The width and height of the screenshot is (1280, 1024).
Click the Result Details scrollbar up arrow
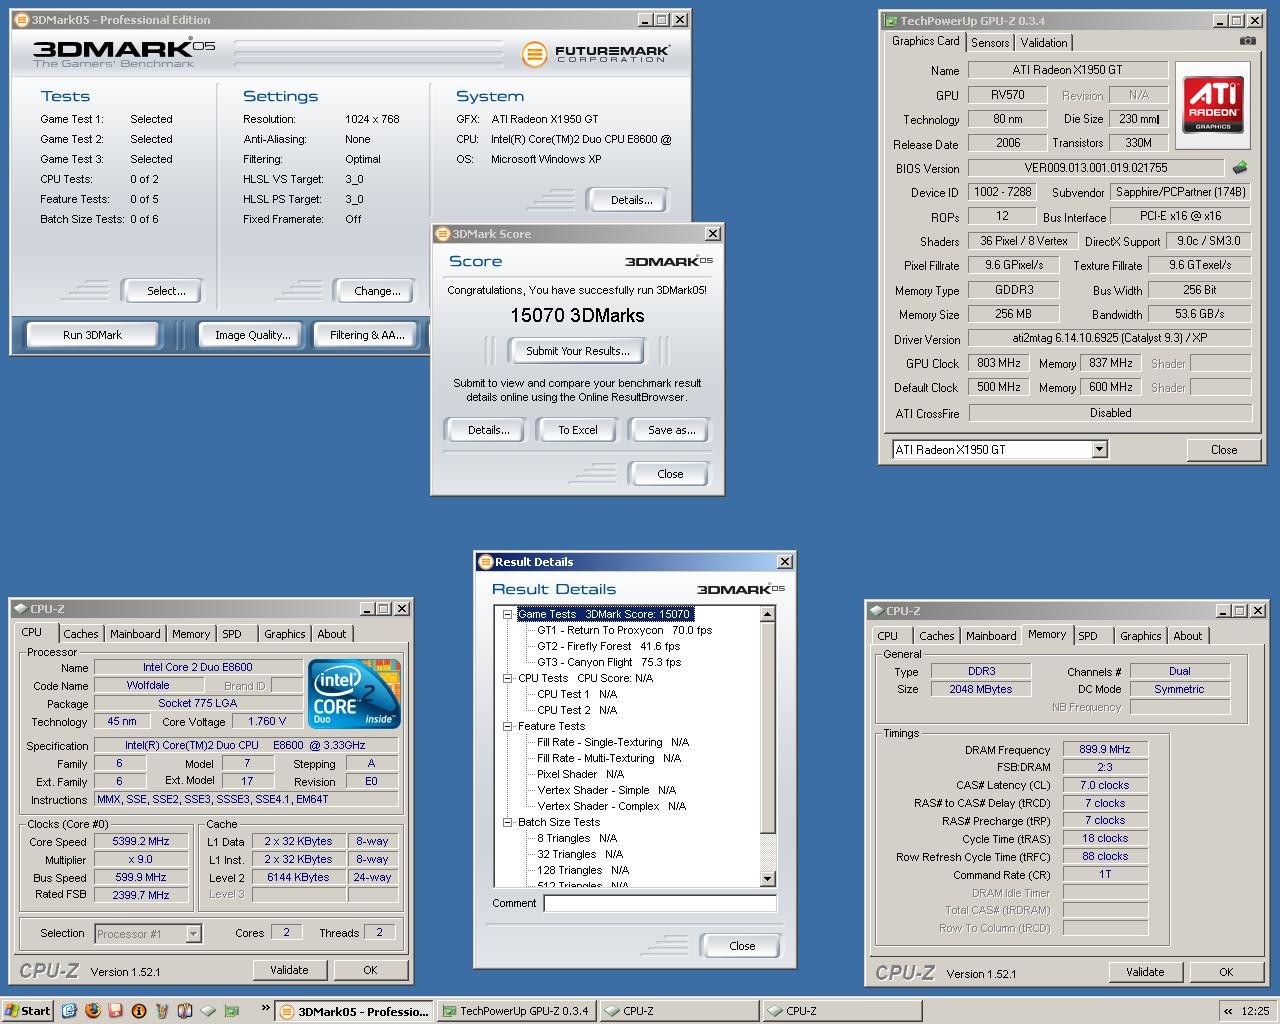pyautogui.click(x=768, y=614)
